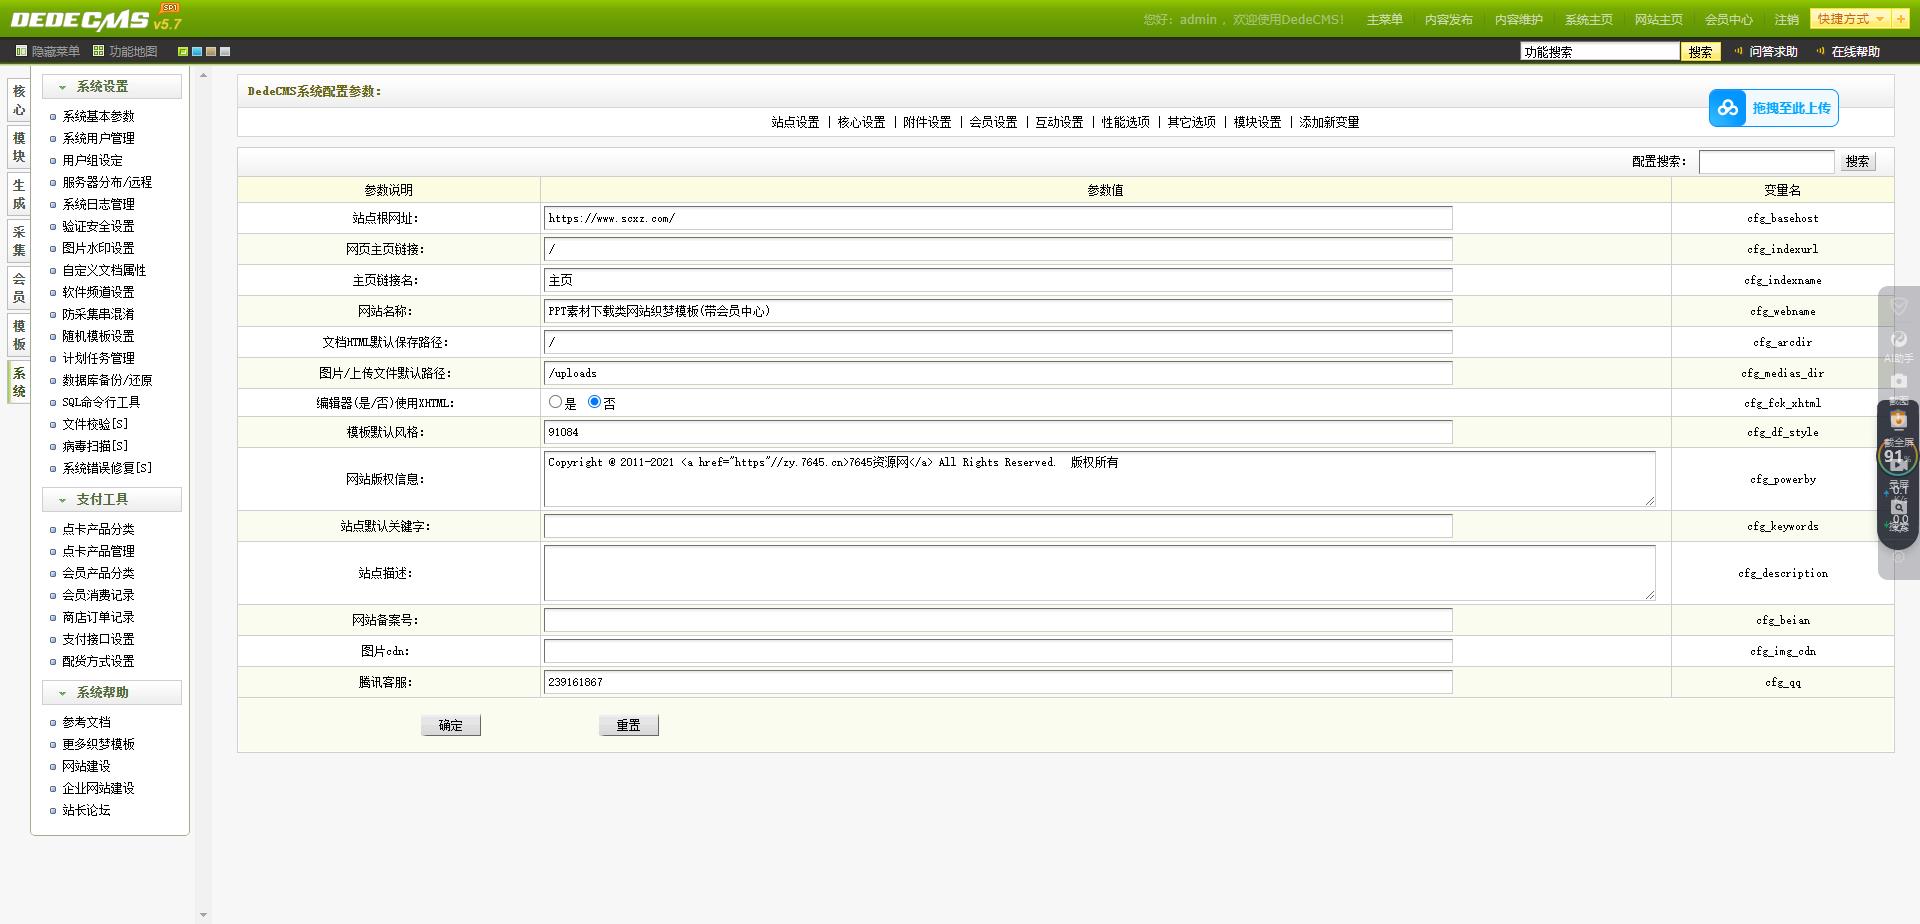Collapse the 系统设置 sidebar section

click(x=62, y=87)
